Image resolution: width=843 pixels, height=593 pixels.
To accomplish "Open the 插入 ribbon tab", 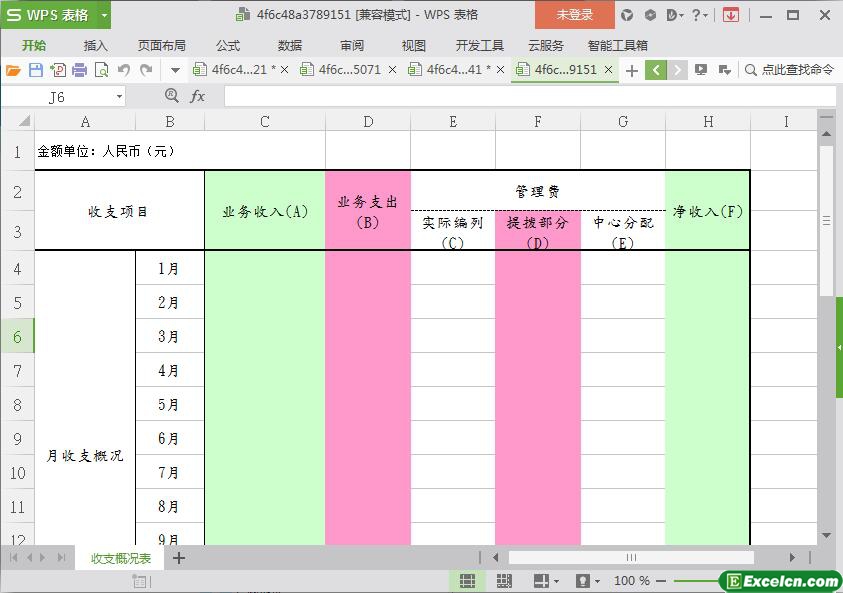I will click(96, 46).
